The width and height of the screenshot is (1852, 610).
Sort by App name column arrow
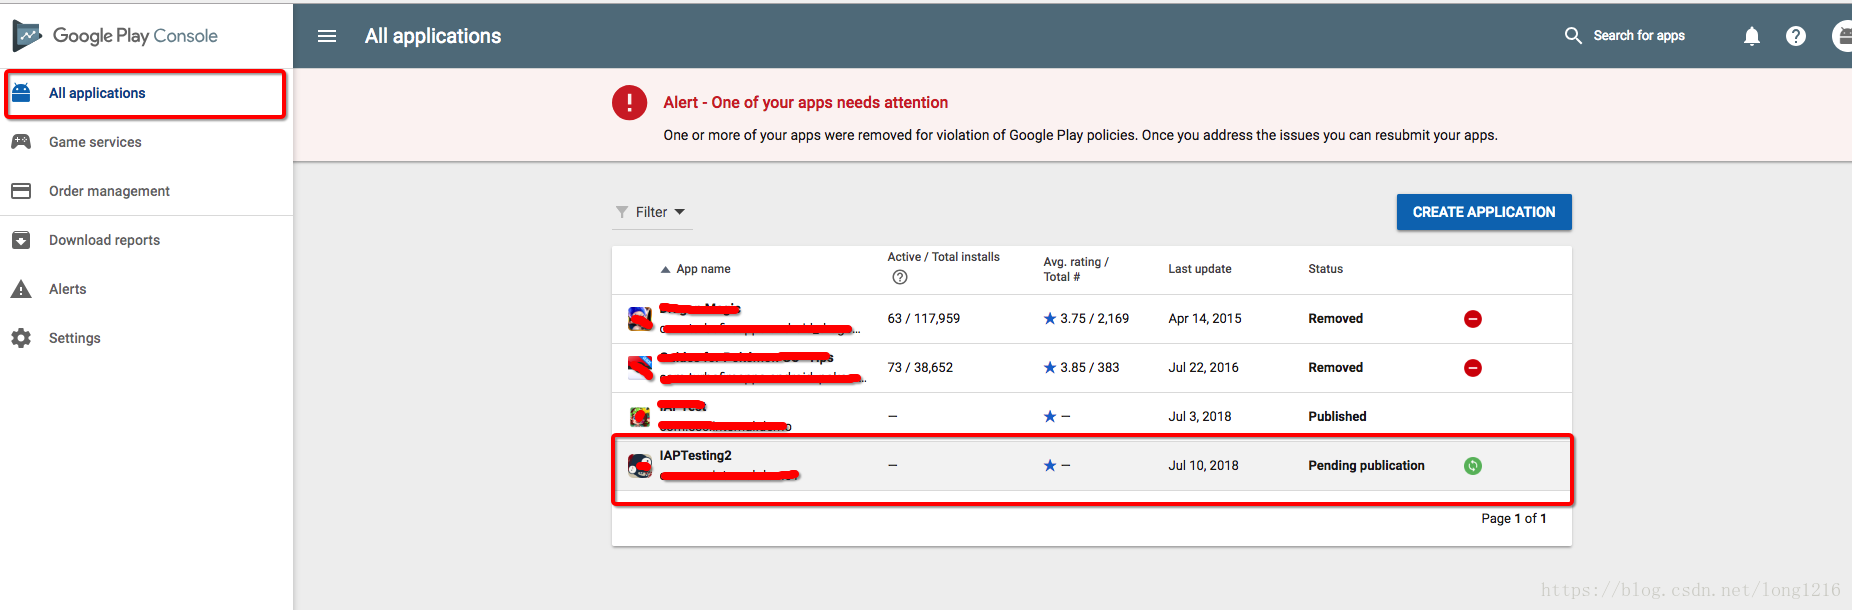click(666, 270)
